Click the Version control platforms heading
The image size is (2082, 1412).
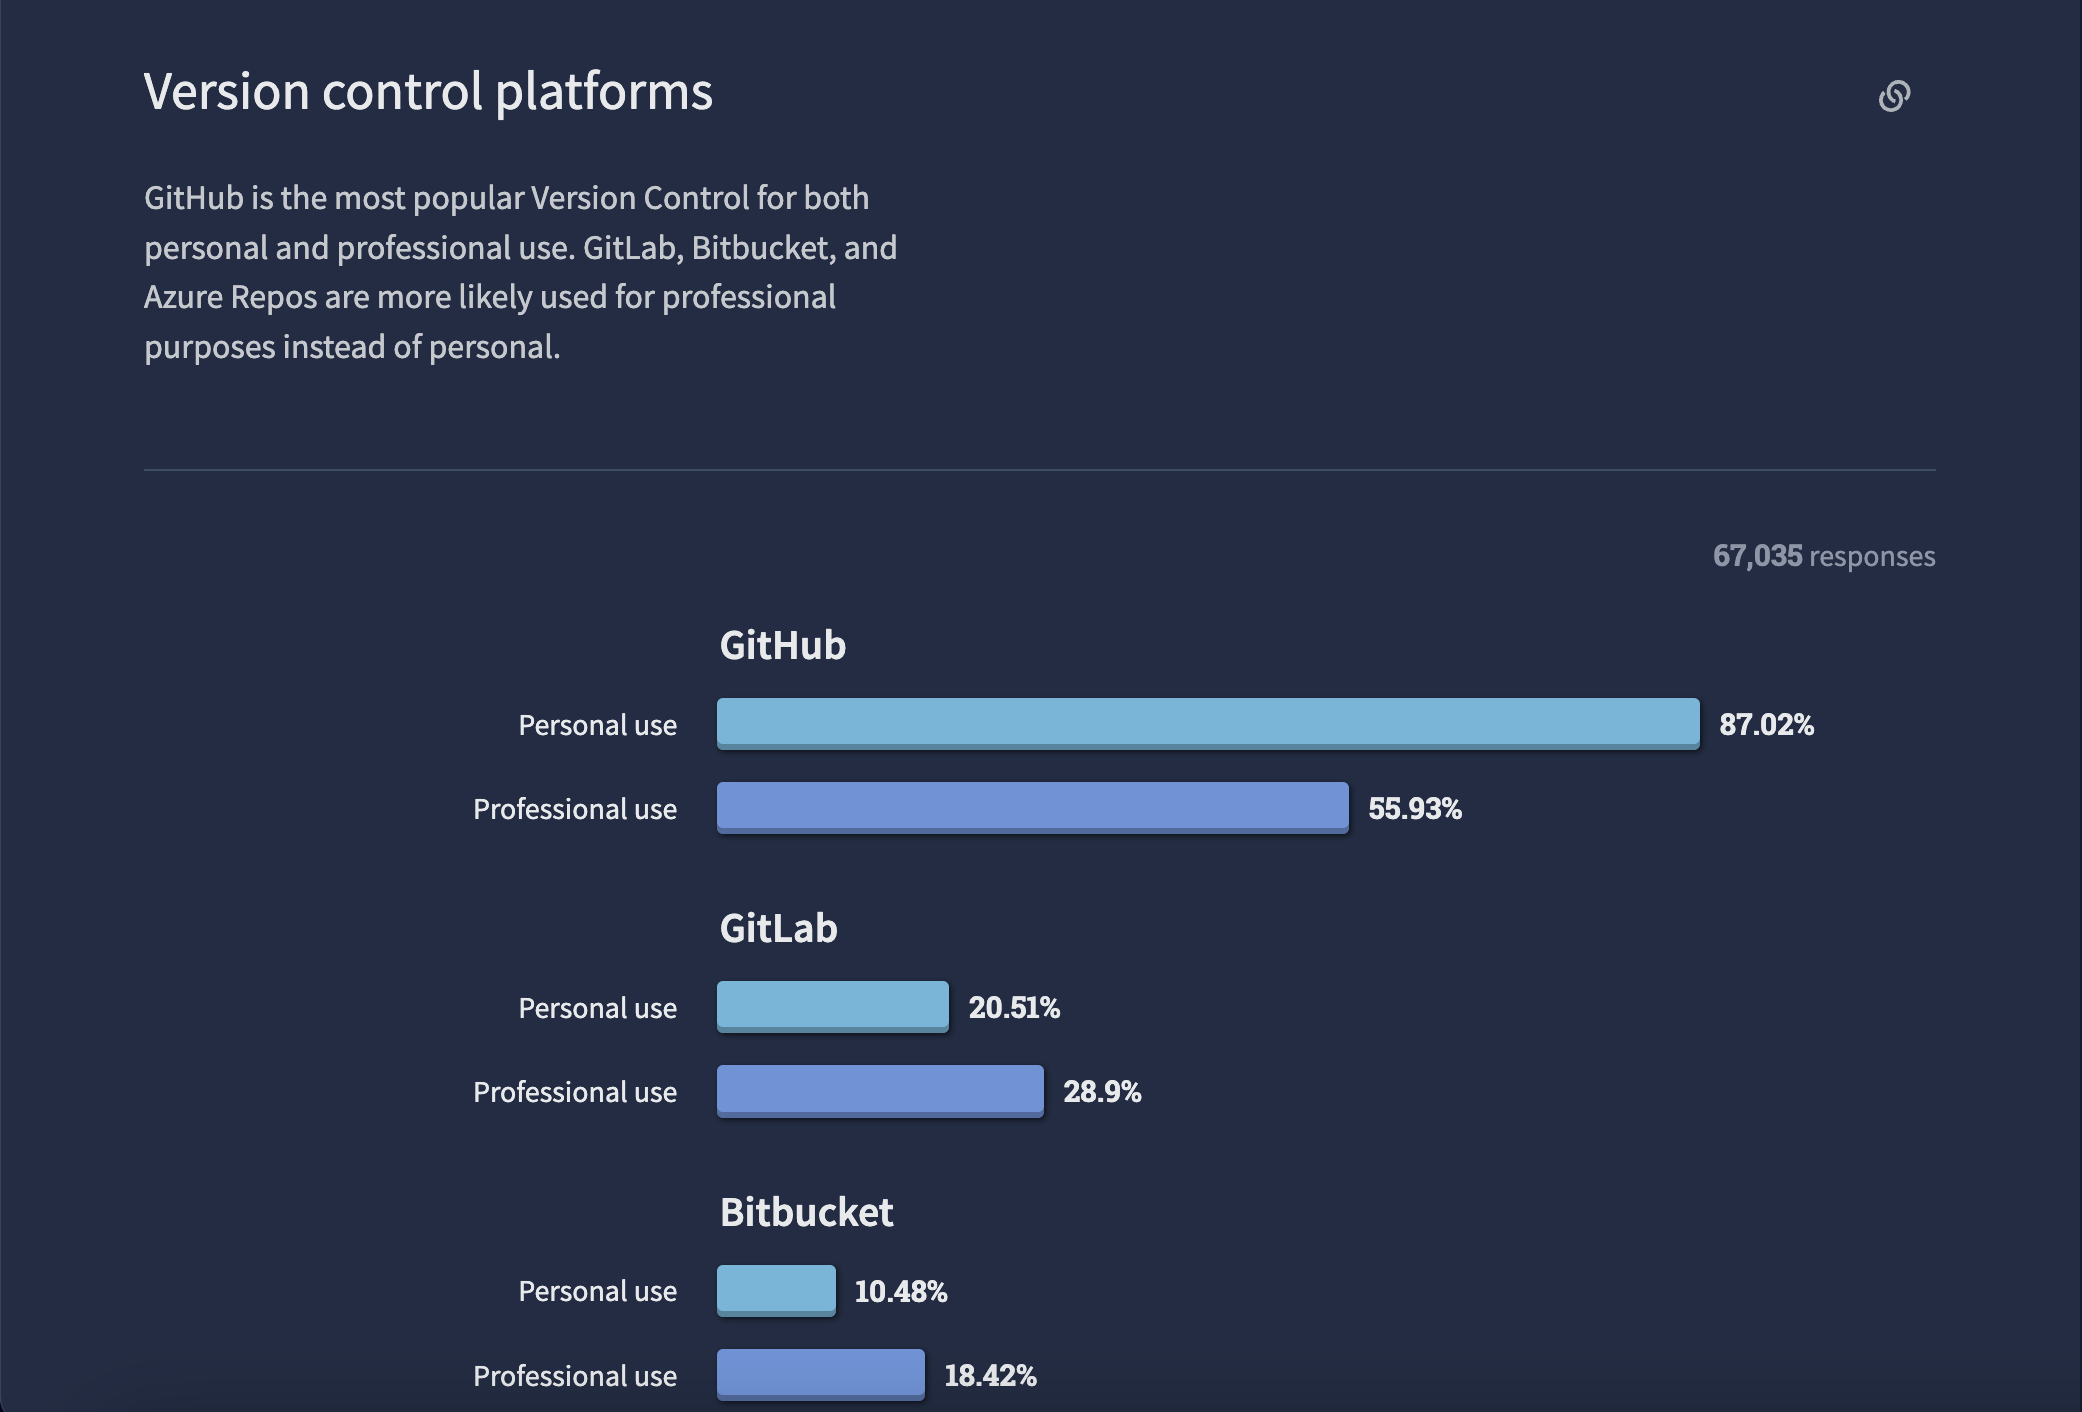coord(428,92)
